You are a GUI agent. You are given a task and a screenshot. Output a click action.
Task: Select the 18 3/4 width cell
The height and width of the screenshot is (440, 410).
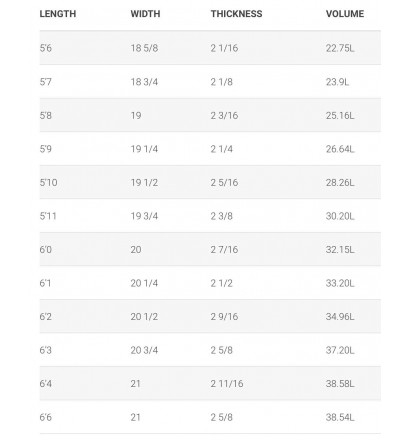point(144,82)
